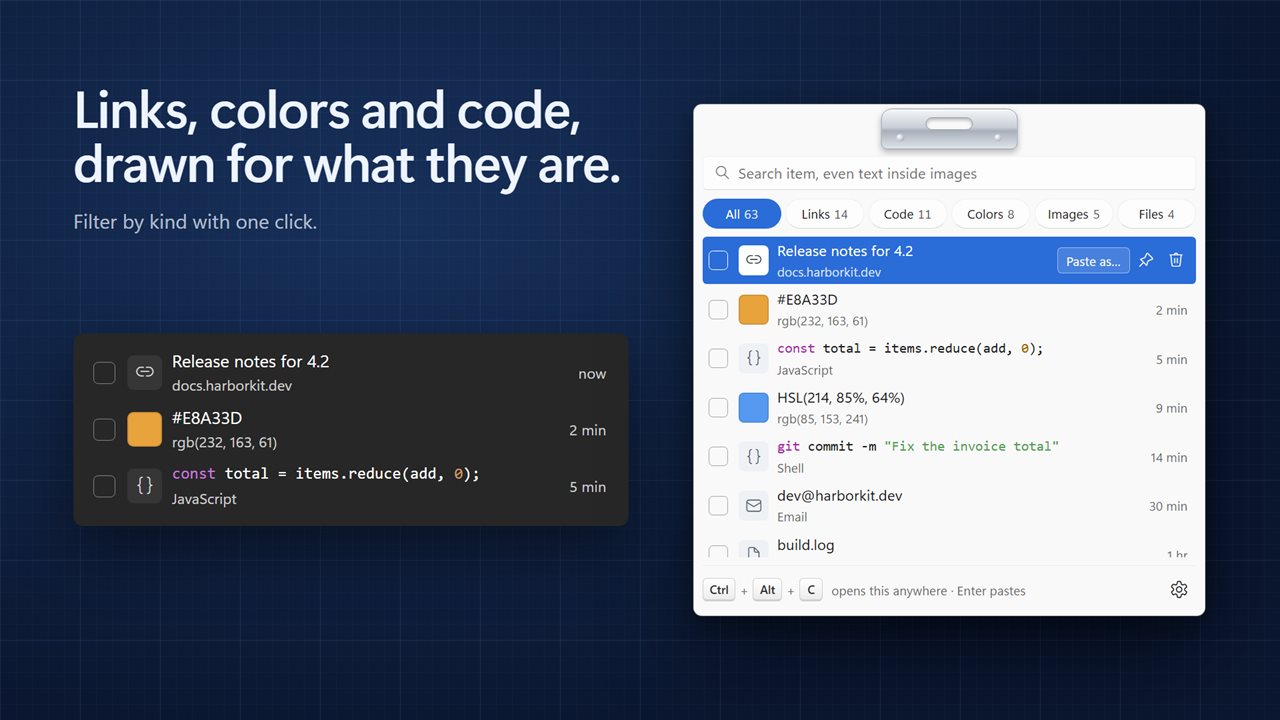This screenshot has height=720, width=1280.
Task: Click braces icon next to const total in popup
Action: click(x=753, y=358)
